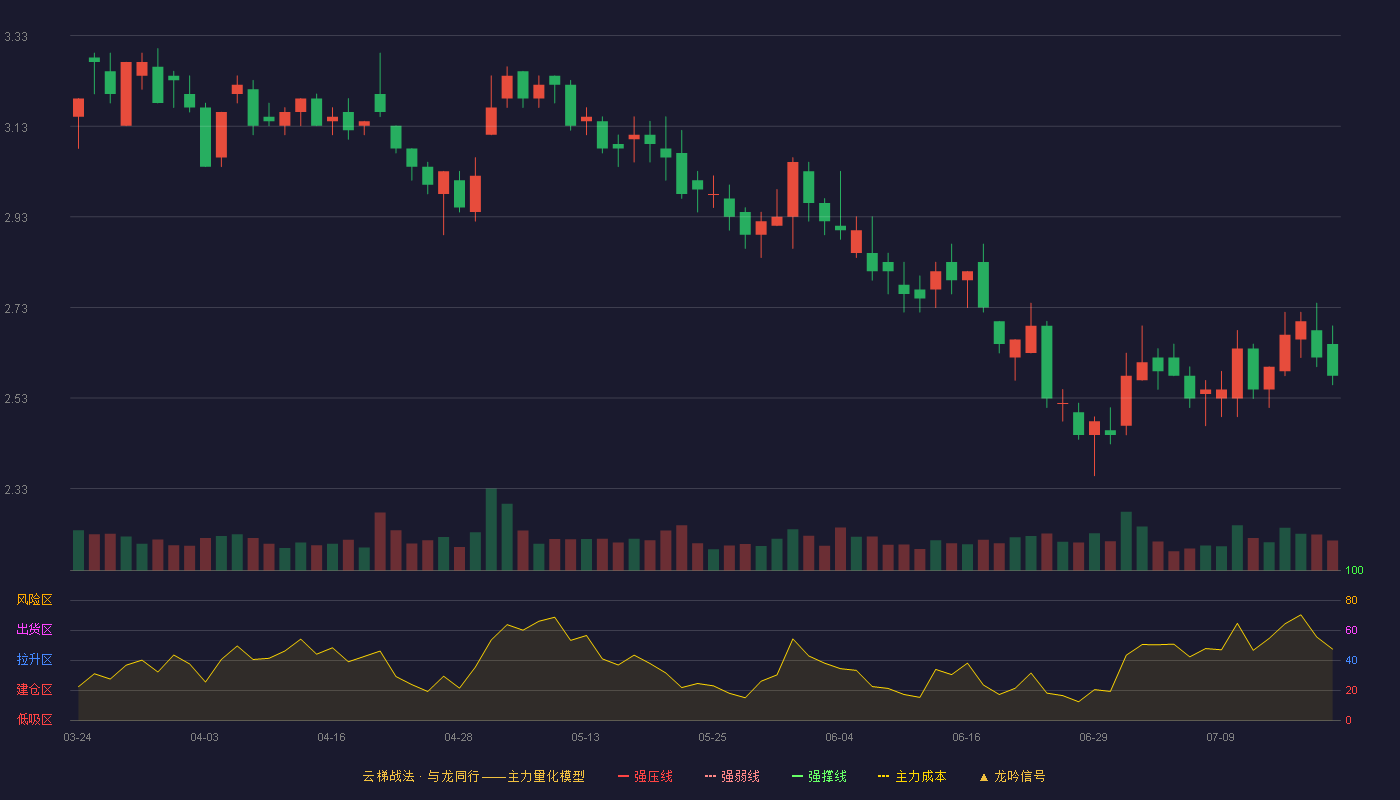The height and width of the screenshot is (800, 1400).
Task: Click the 拉升区 zone label
Action: click(x=34, y=660)
